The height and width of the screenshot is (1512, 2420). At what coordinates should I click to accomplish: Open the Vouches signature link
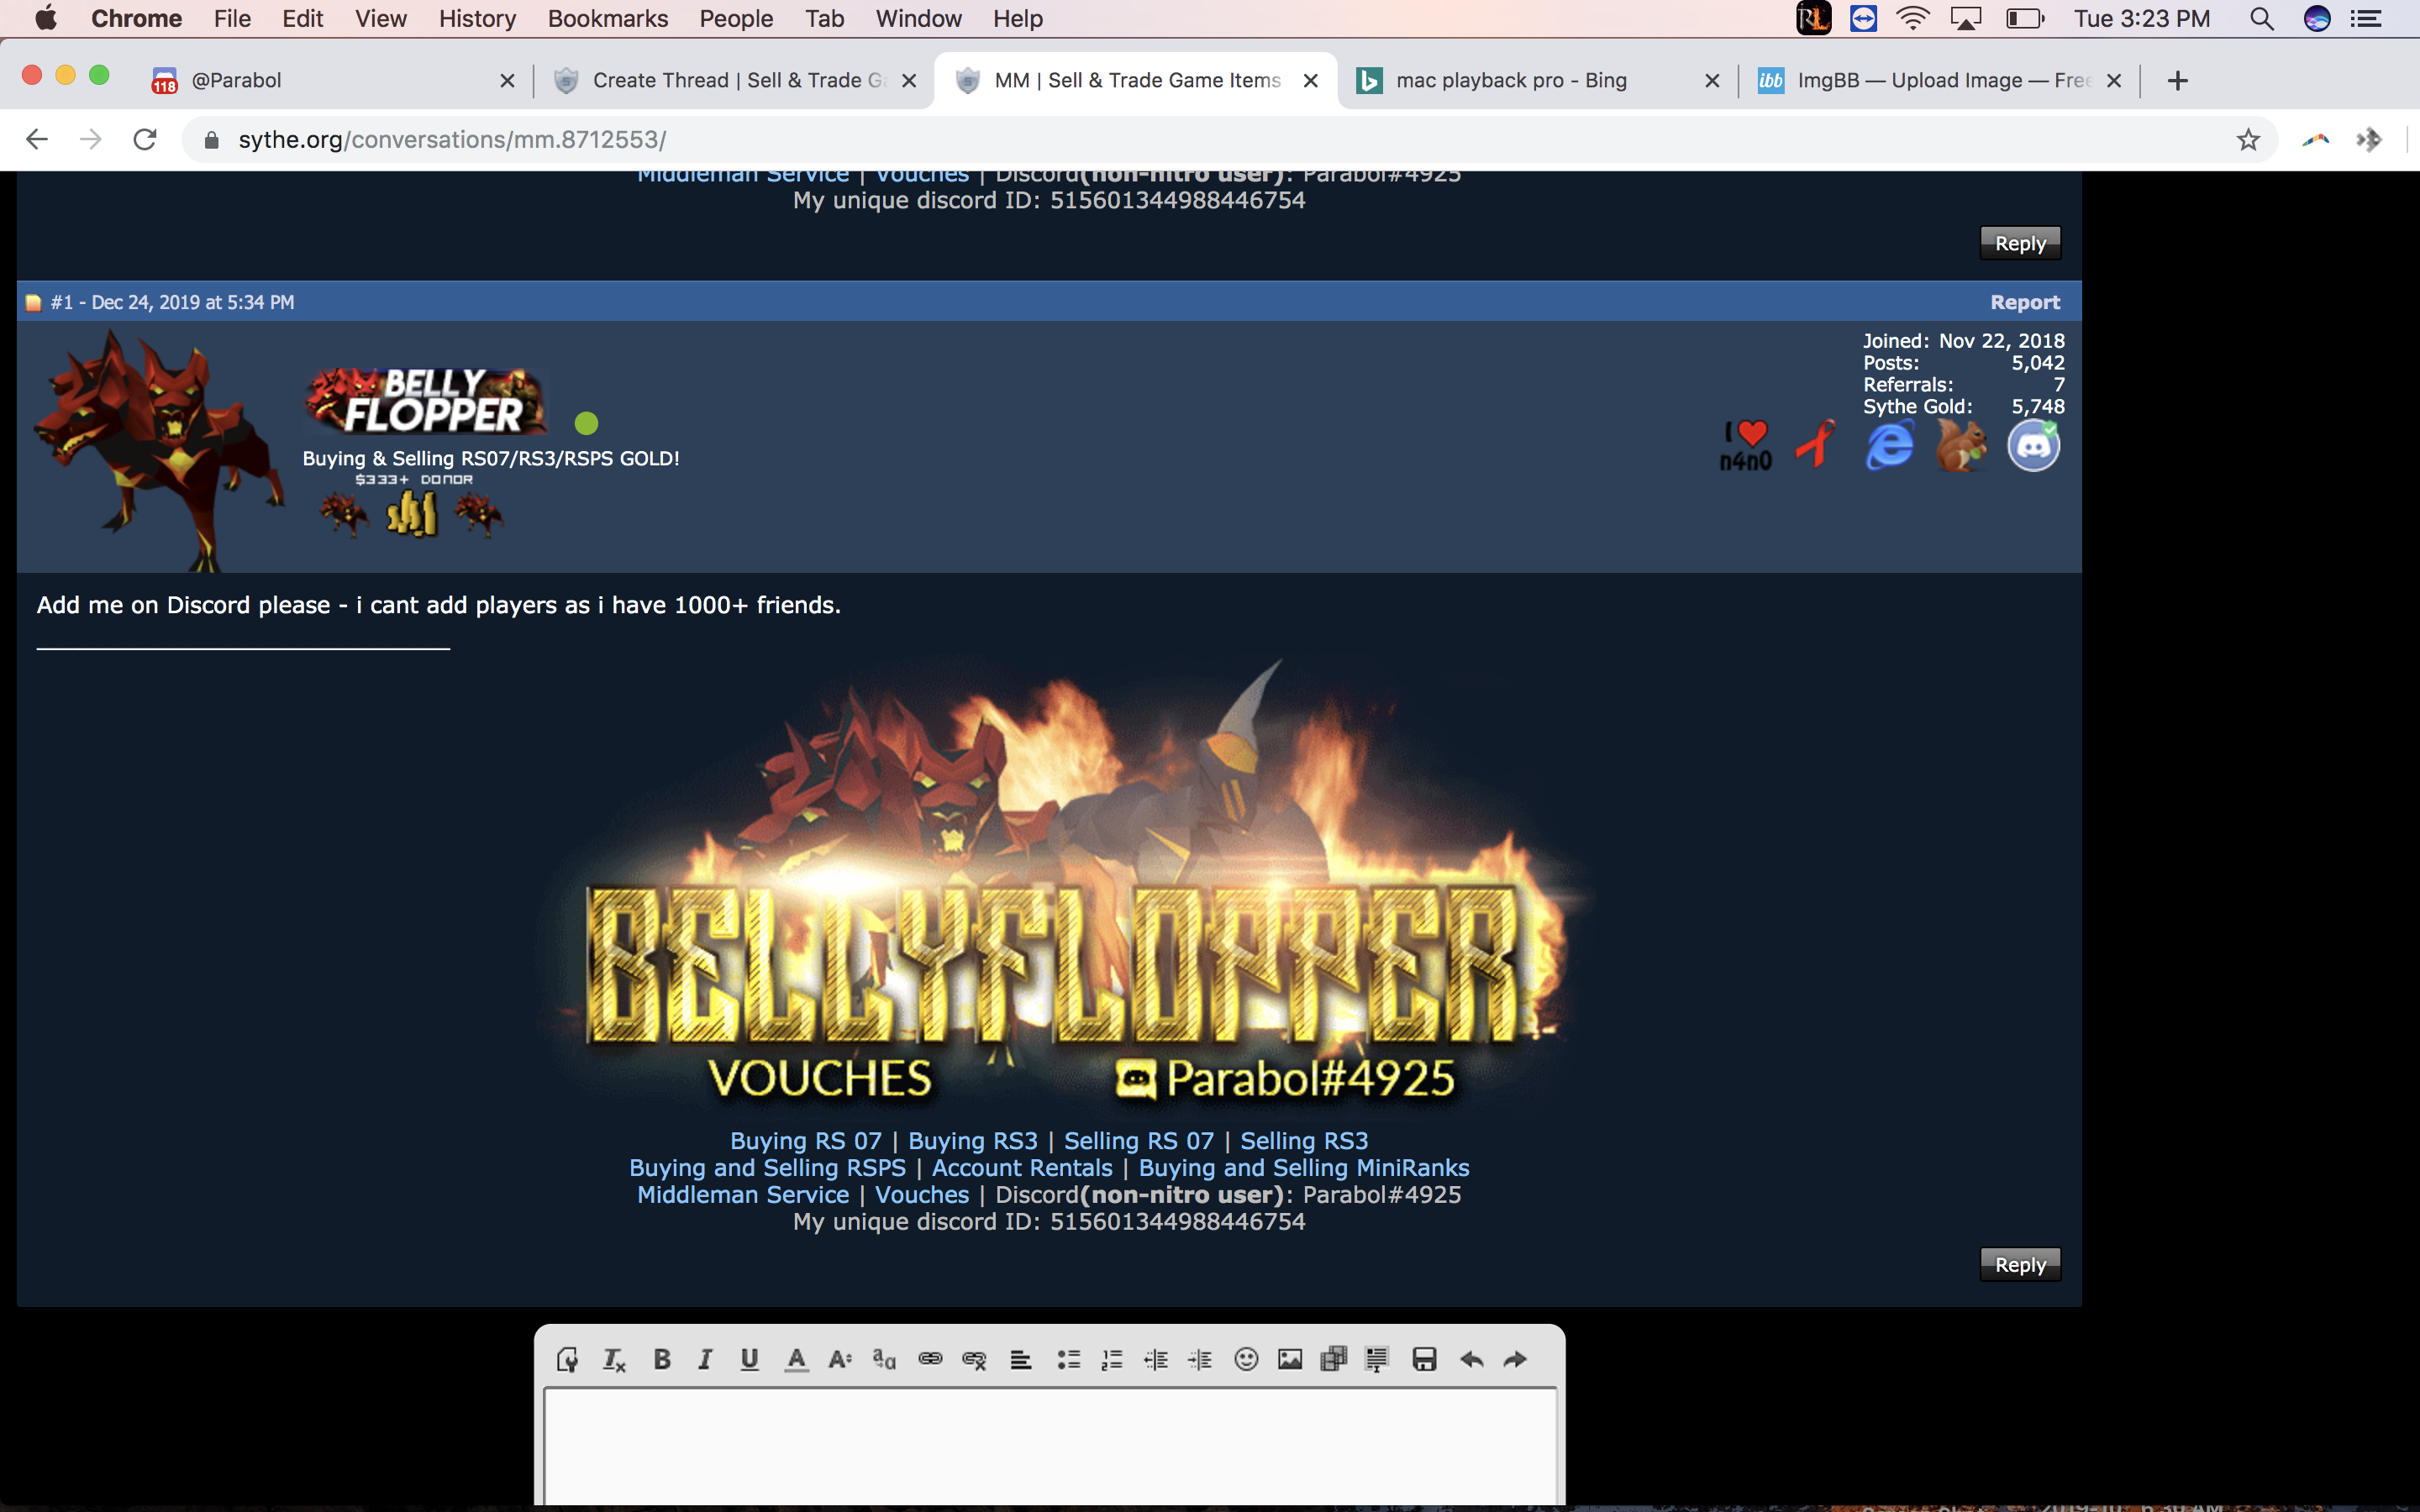pyautogui.click(x=922, y=1194)
